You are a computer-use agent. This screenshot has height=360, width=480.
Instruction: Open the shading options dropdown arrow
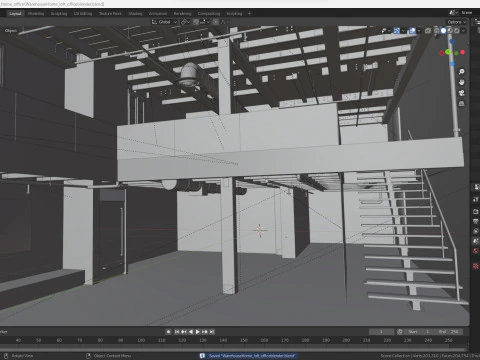[x=463, y=31]
